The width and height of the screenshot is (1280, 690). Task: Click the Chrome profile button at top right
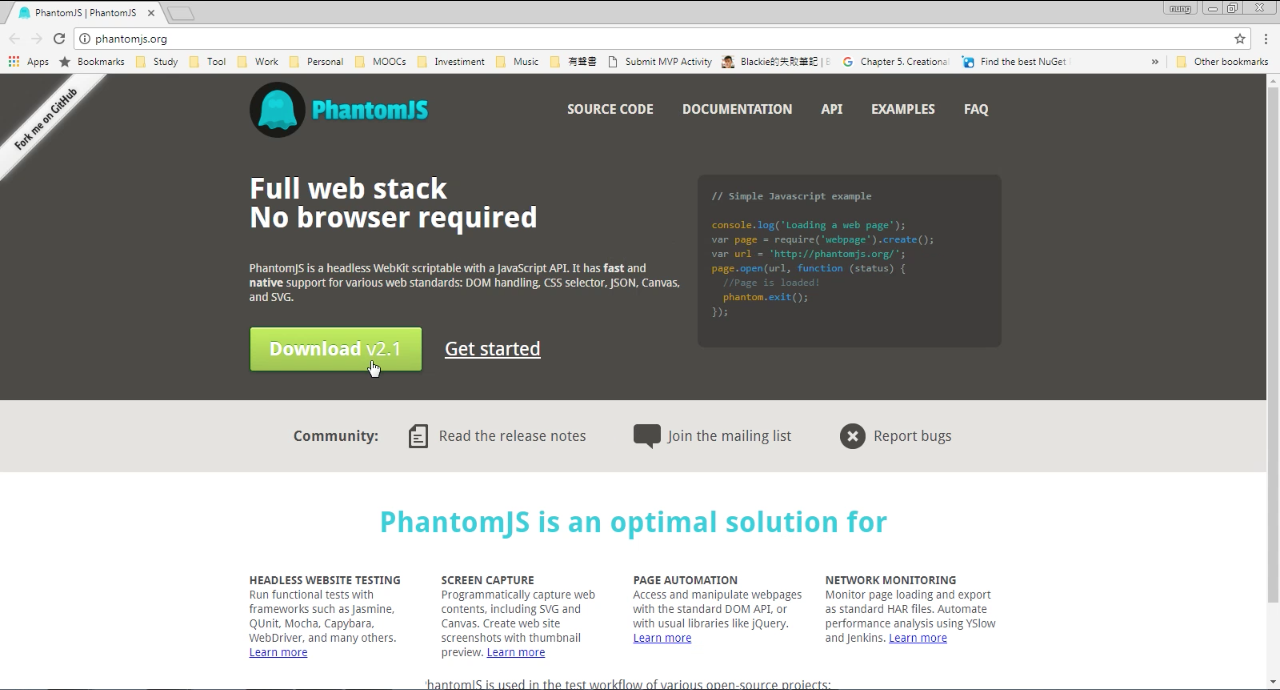tap(1180, 8)
